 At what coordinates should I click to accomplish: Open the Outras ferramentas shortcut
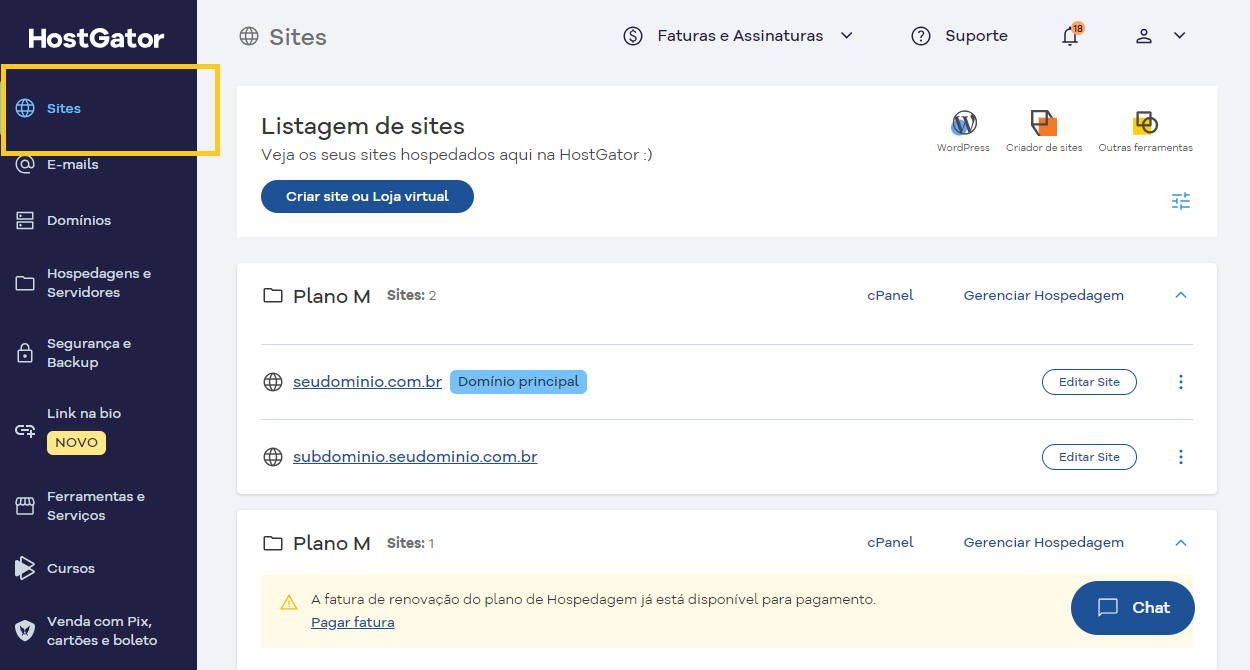pos(1145,131)
